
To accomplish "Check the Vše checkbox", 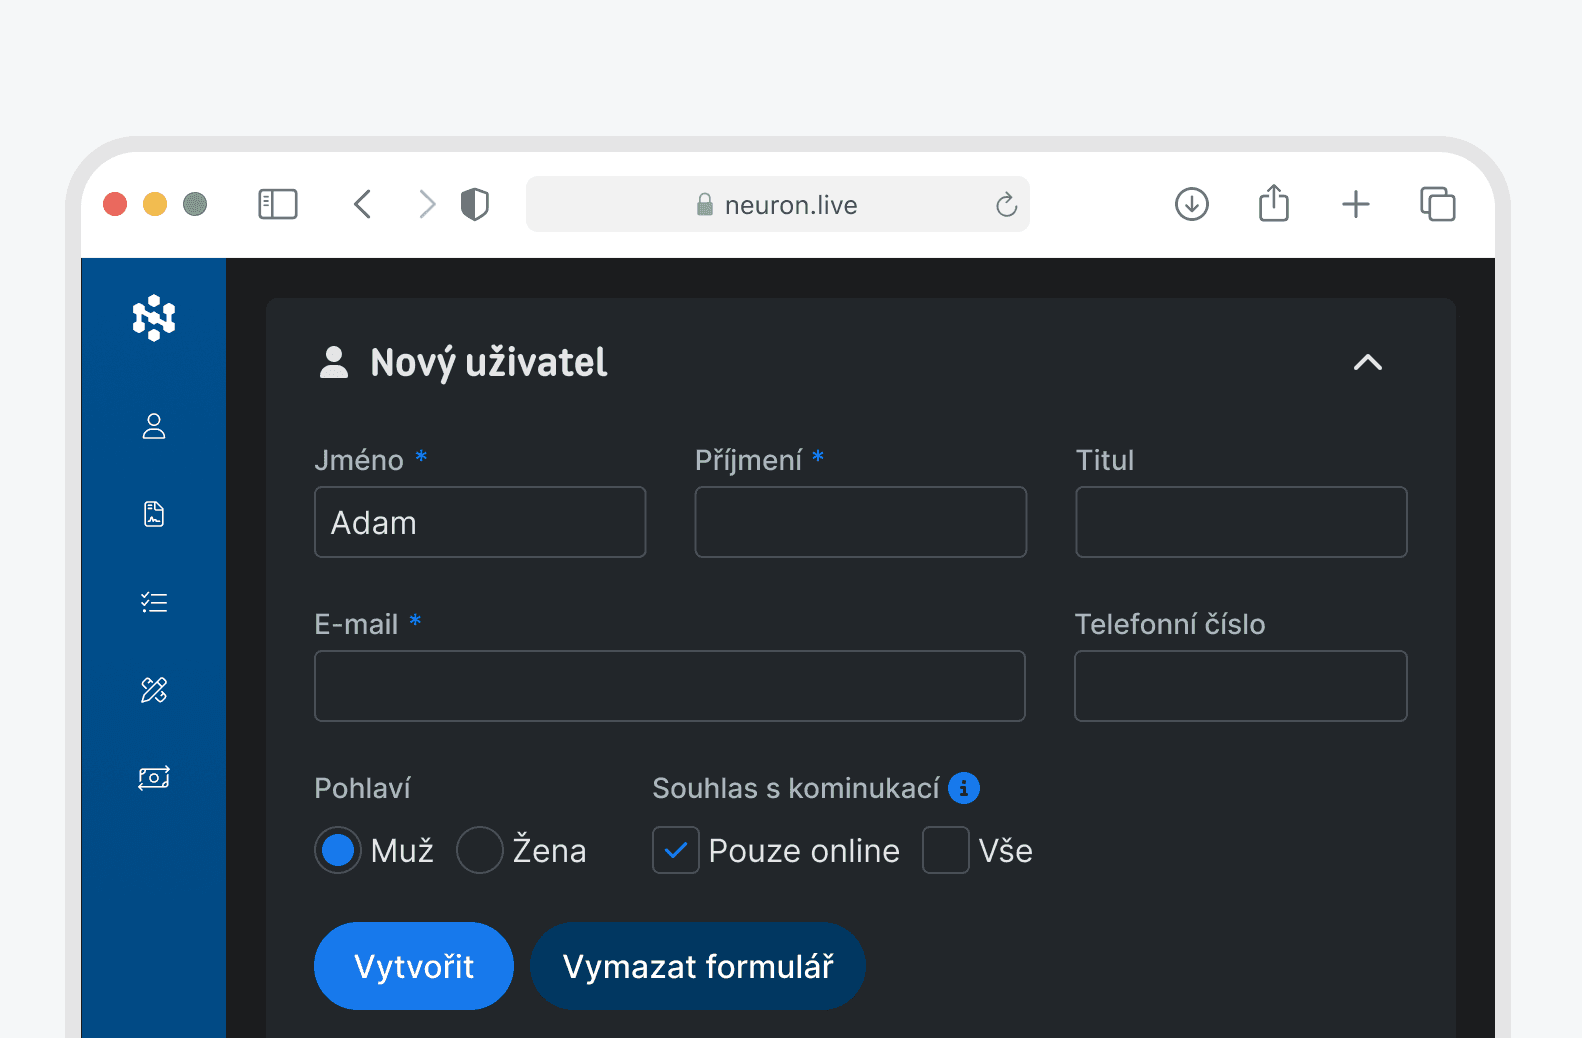I will pos(945,850).
